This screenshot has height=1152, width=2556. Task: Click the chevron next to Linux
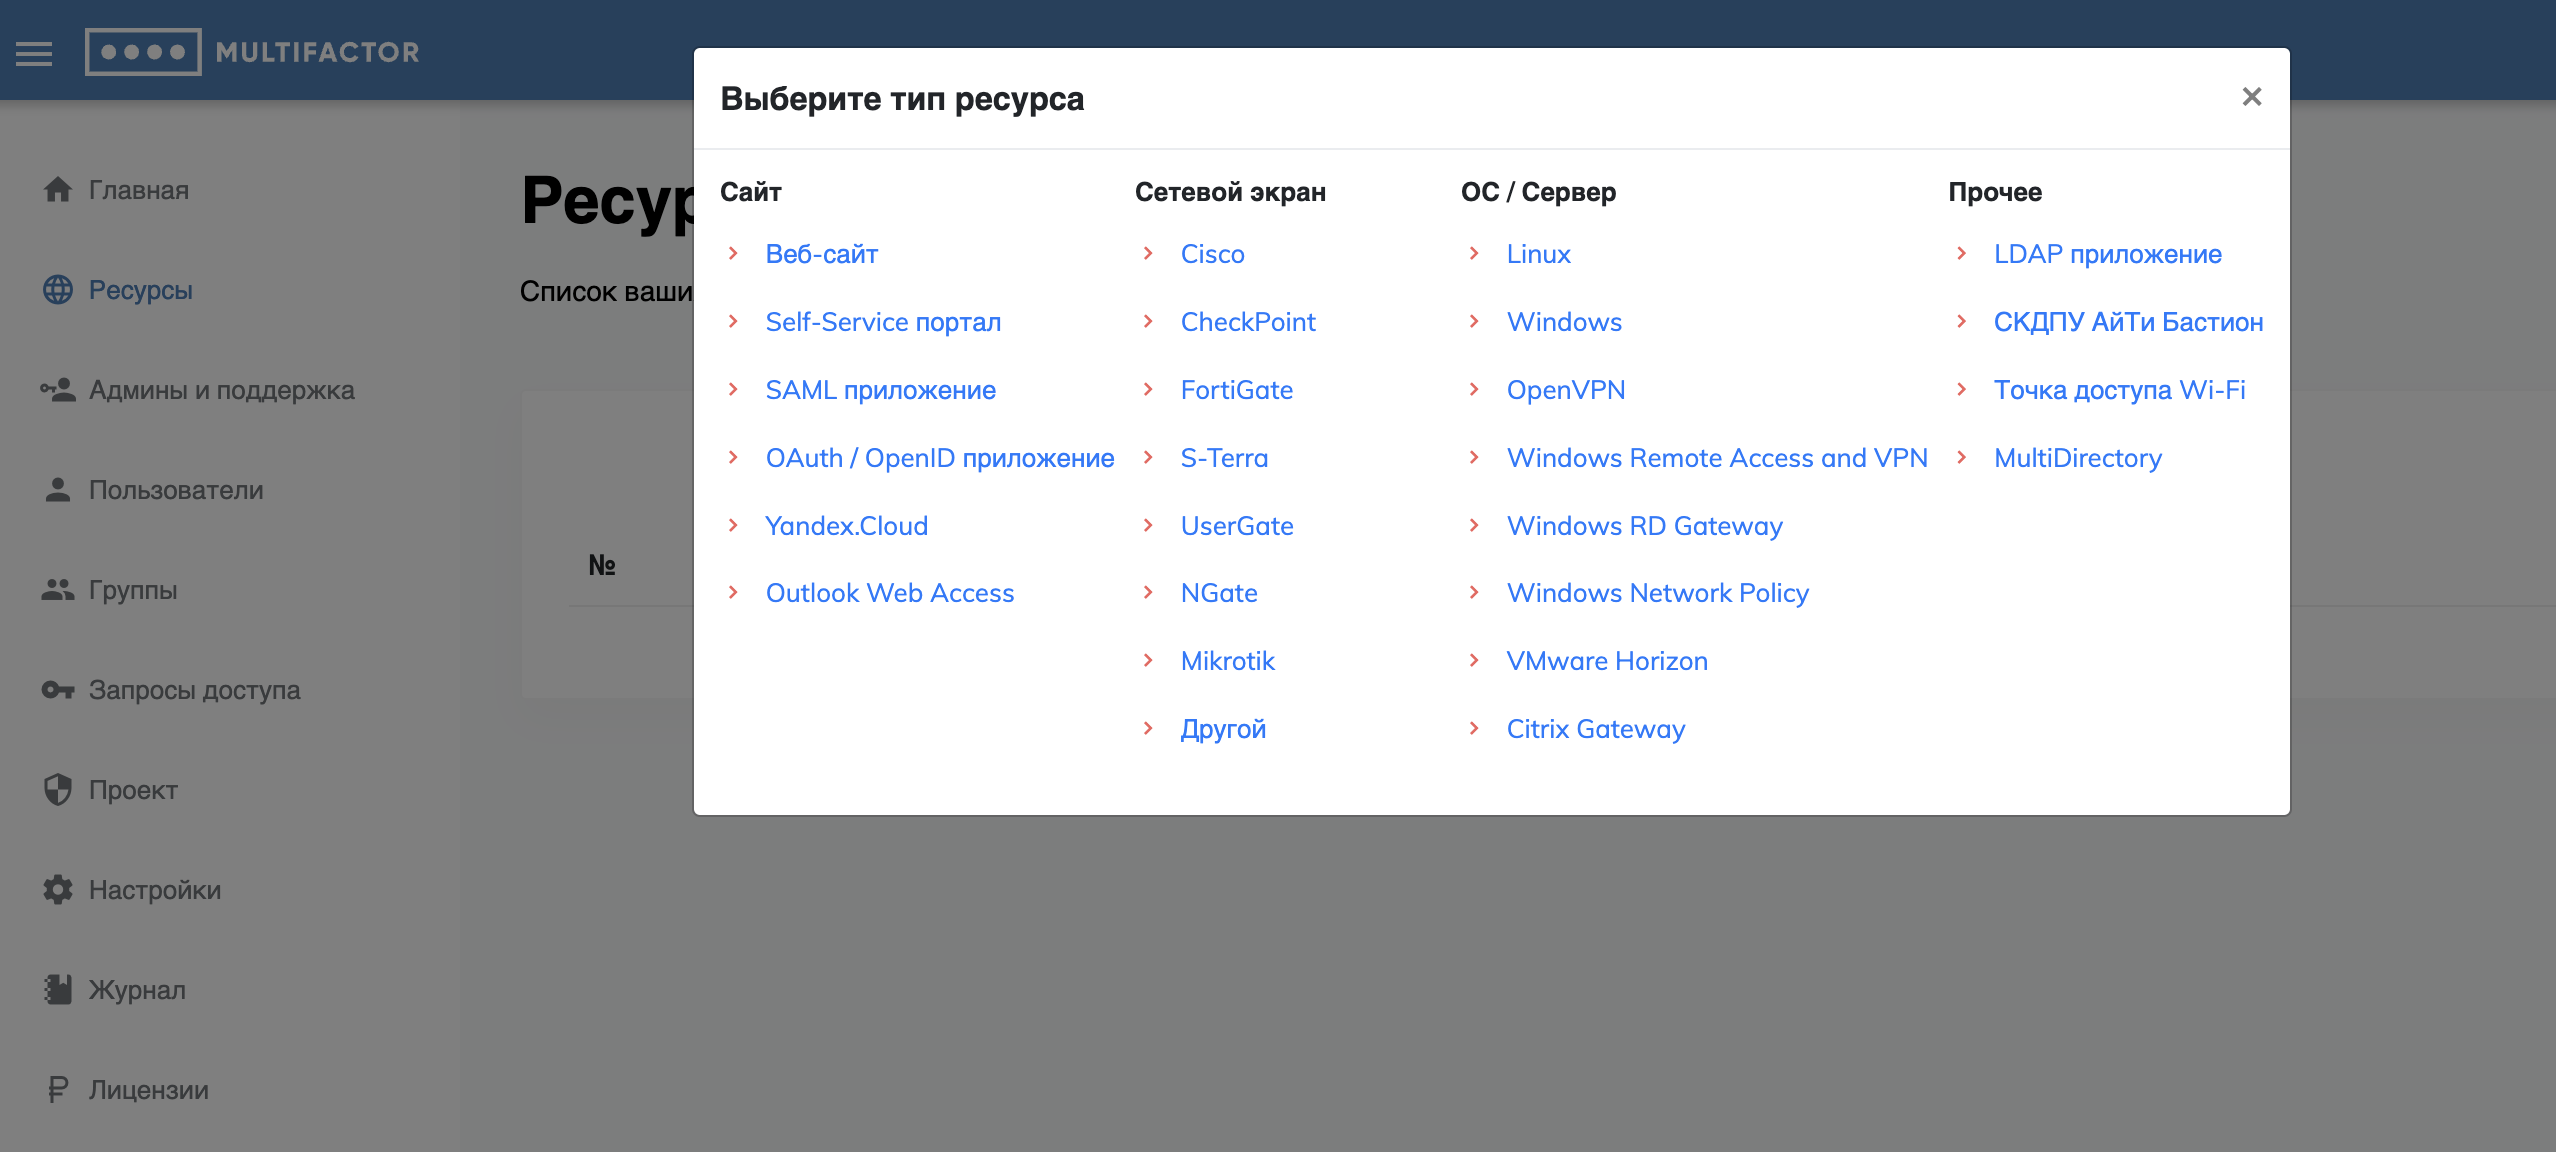(x=1474, y=254)
